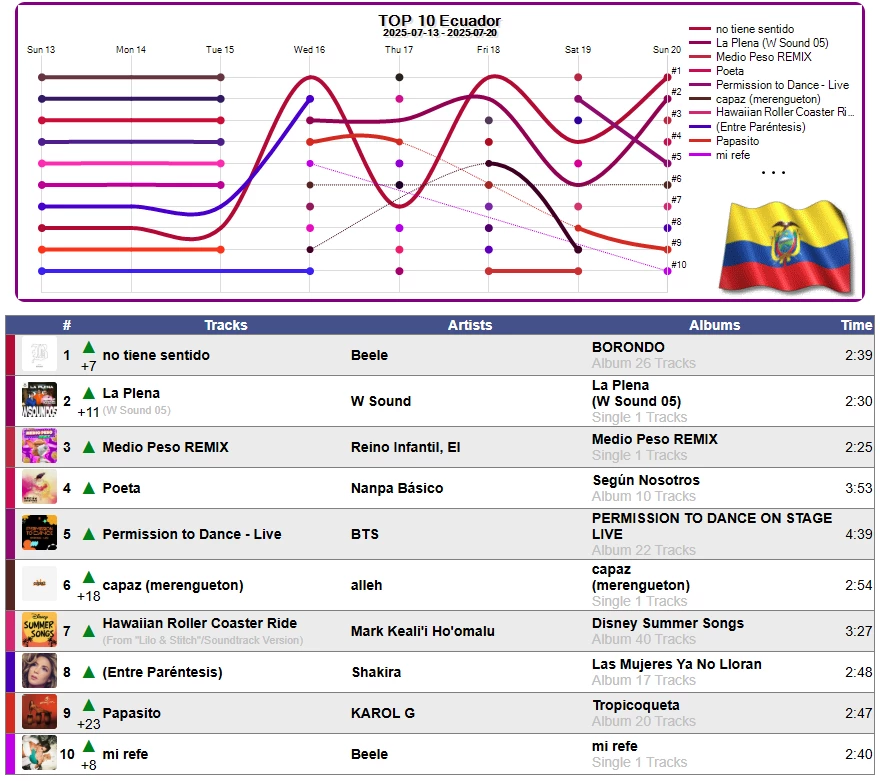Image resolution: width=880 pixels, height=781 pixels.
Task: Click the Tue 15 date label on chart
Action: click(220, 49)
